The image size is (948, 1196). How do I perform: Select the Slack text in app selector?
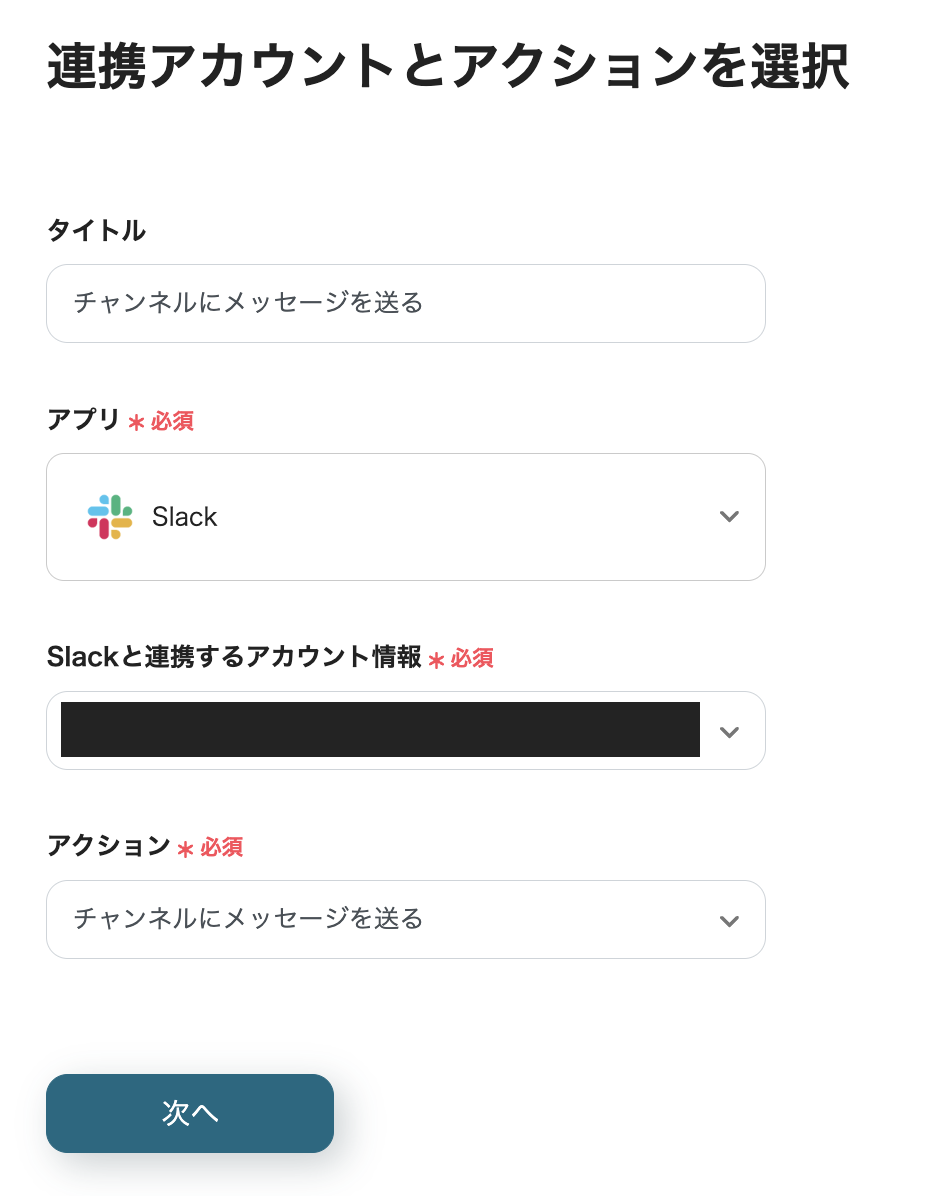tap(184, 517)
